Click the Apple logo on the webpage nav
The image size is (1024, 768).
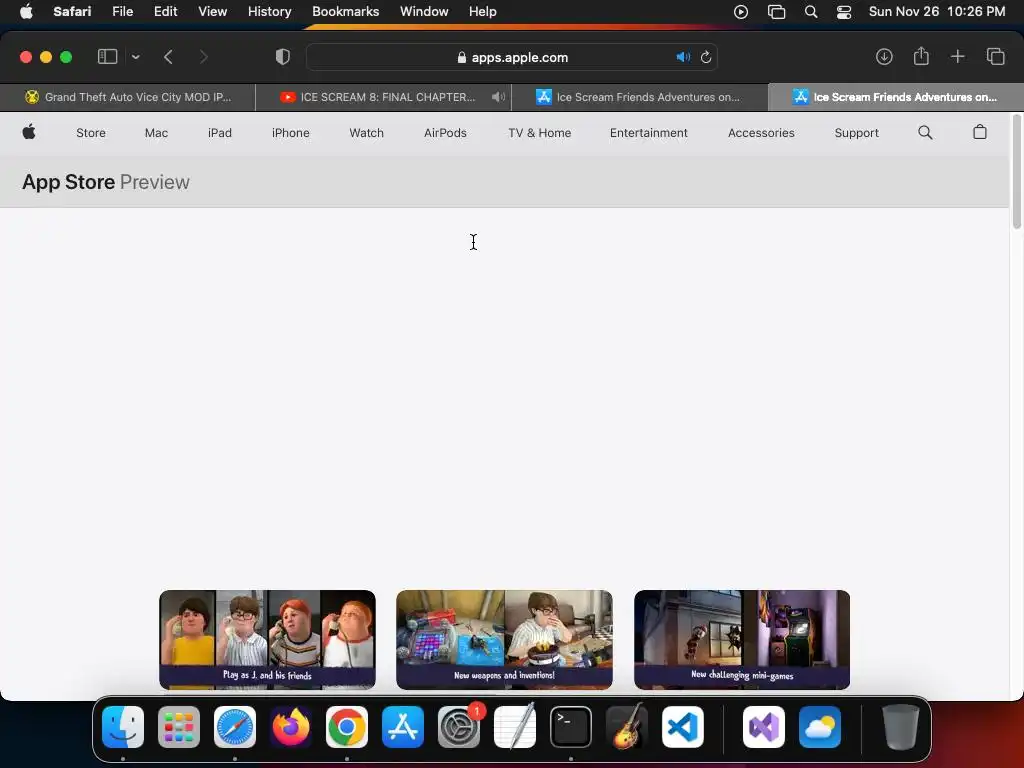(x=29, y=132)
